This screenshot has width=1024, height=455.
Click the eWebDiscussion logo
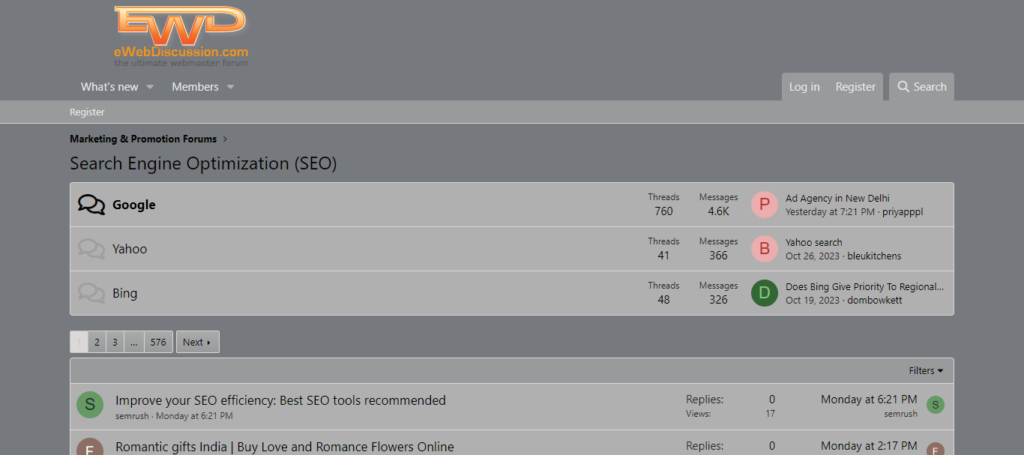[180, 36]
